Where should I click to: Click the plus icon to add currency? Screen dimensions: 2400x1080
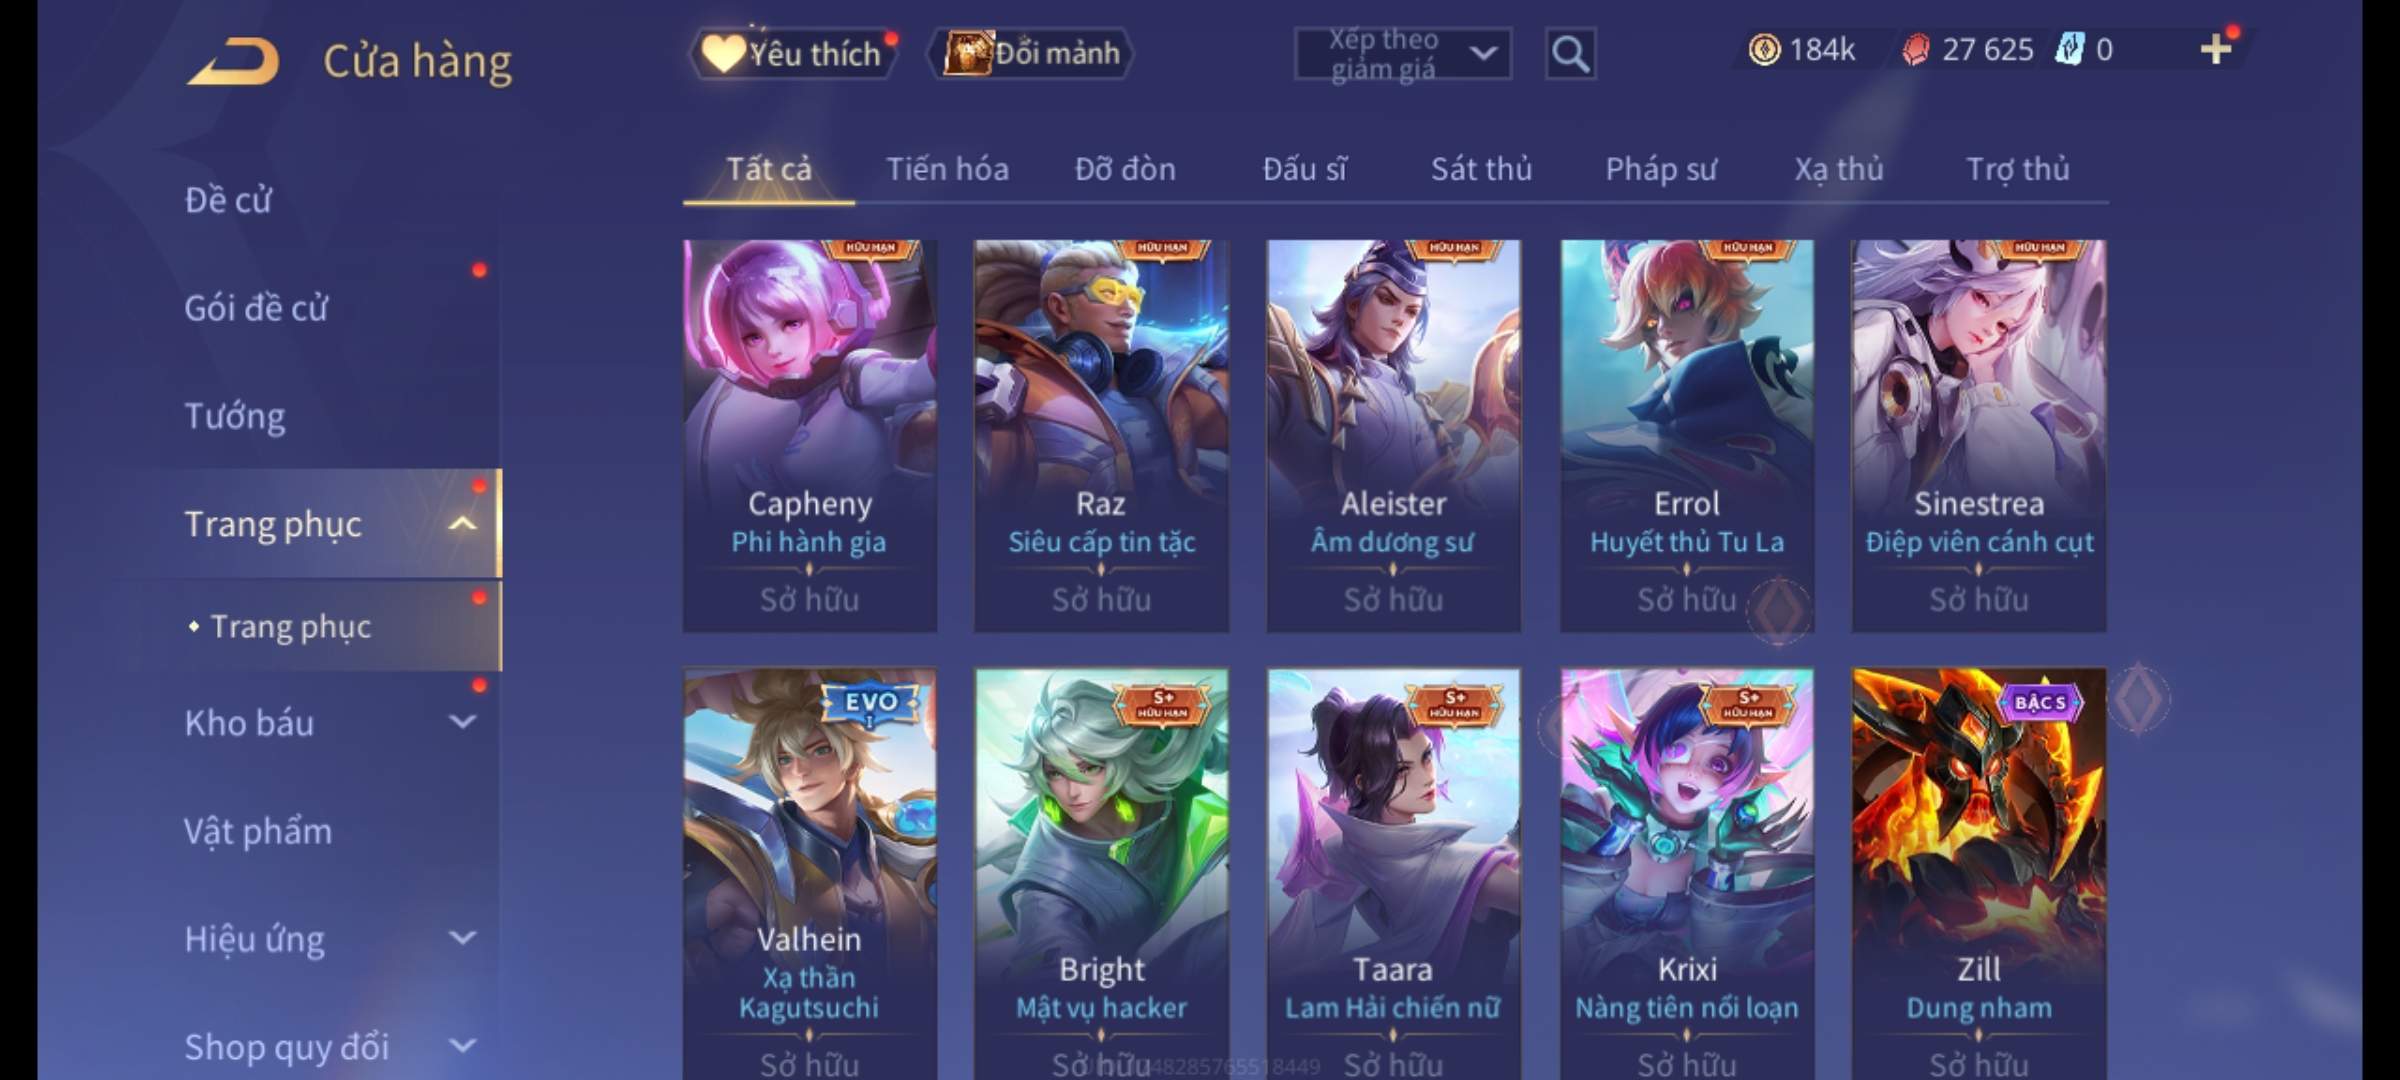pos(2216,48)
